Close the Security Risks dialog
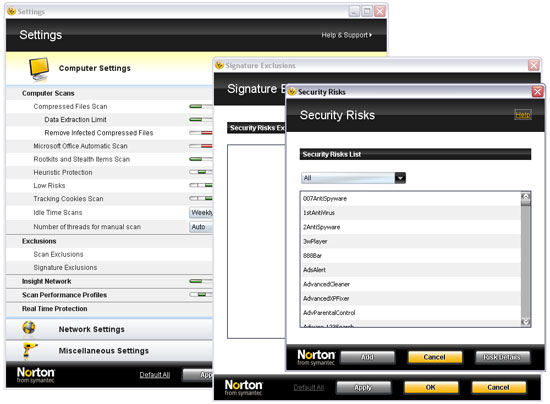 pos(537,92)
